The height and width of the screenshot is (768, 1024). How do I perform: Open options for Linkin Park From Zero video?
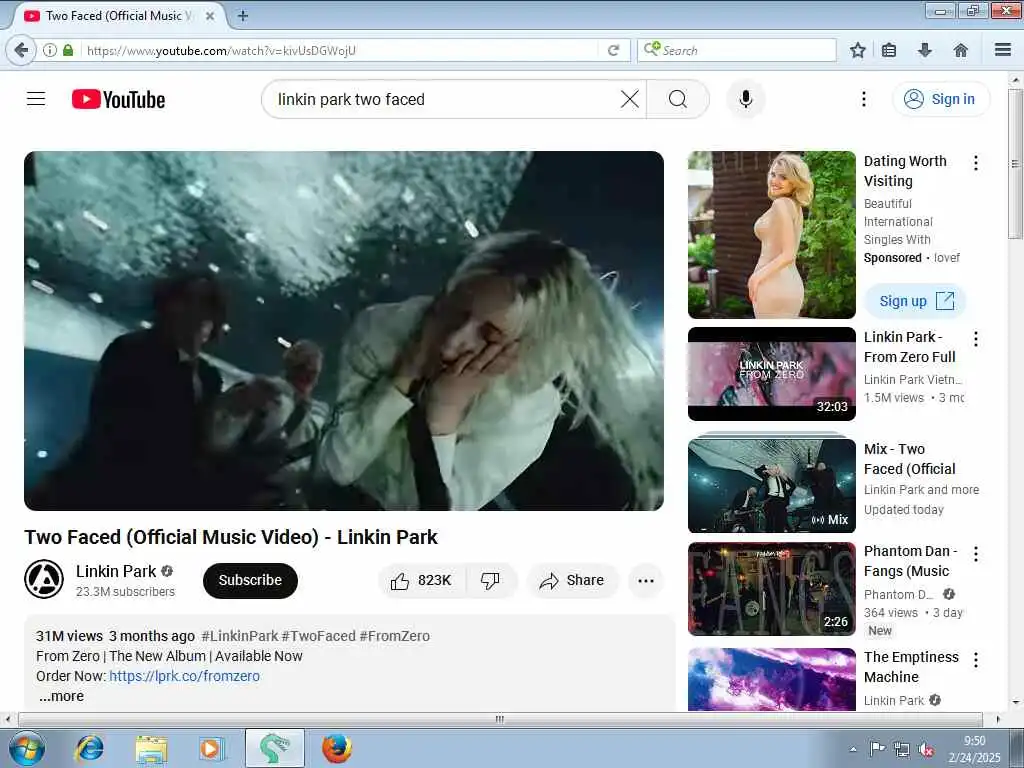(976, 338)
